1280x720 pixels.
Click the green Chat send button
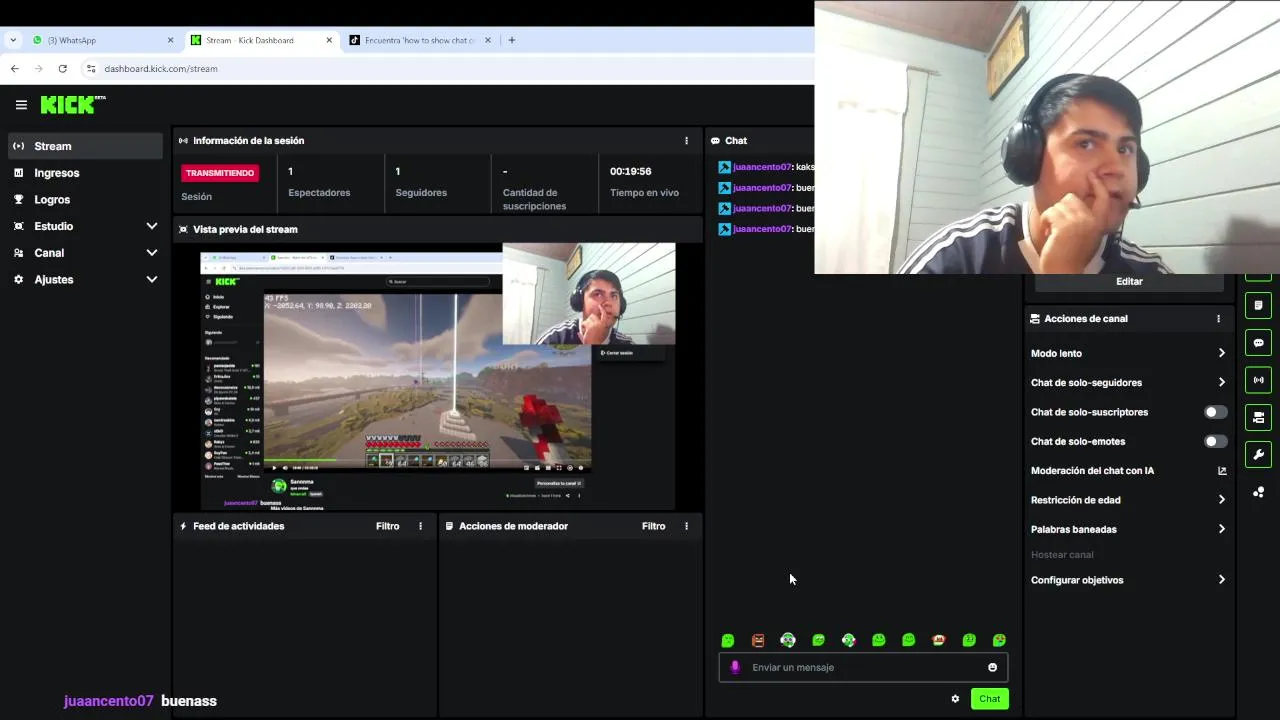coord(990,699)
